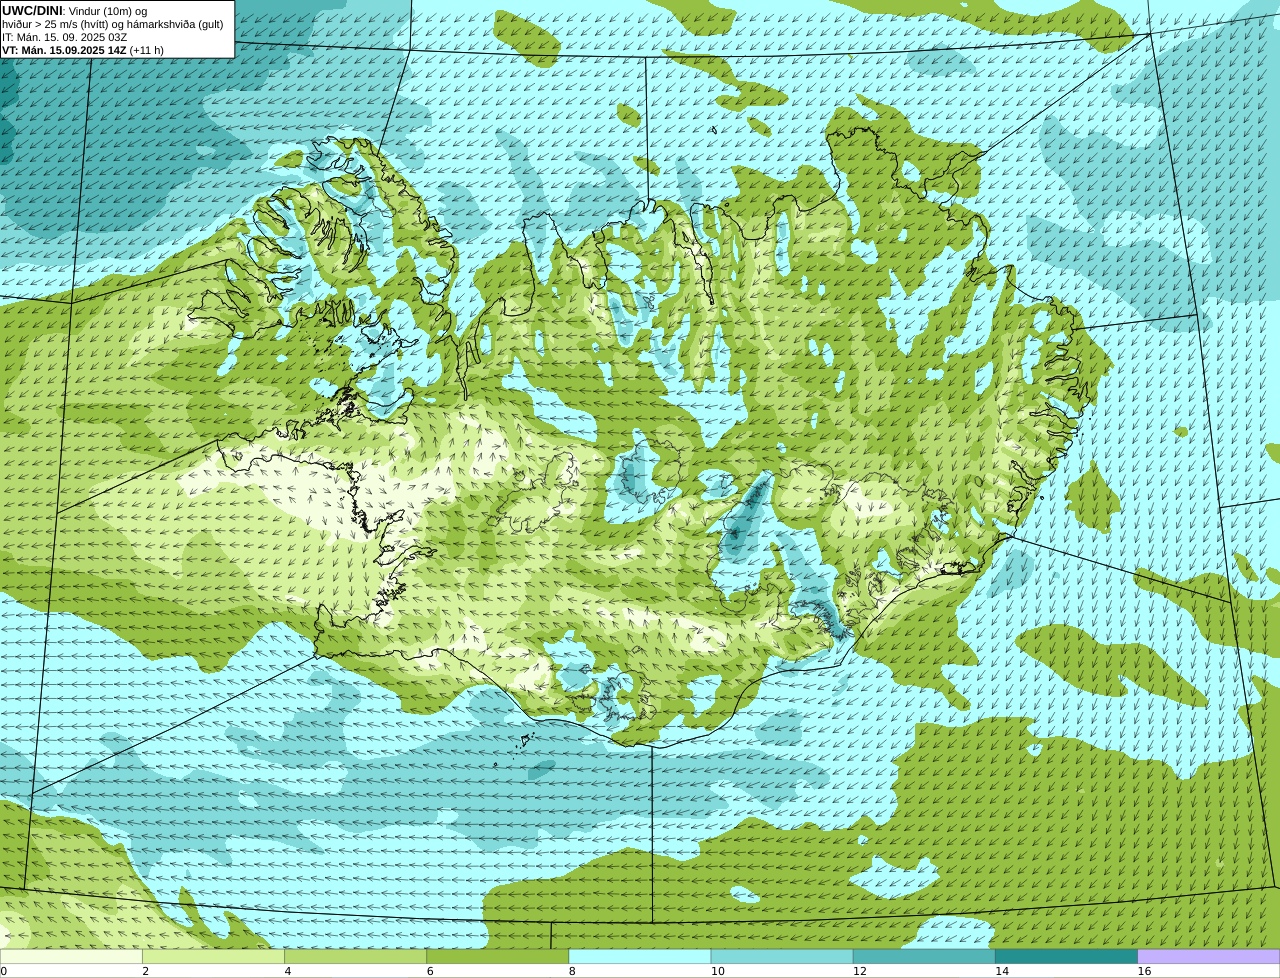1280x978 pixels.
Task: Click the '6' label on the color scale
Action: pos(430,971)
